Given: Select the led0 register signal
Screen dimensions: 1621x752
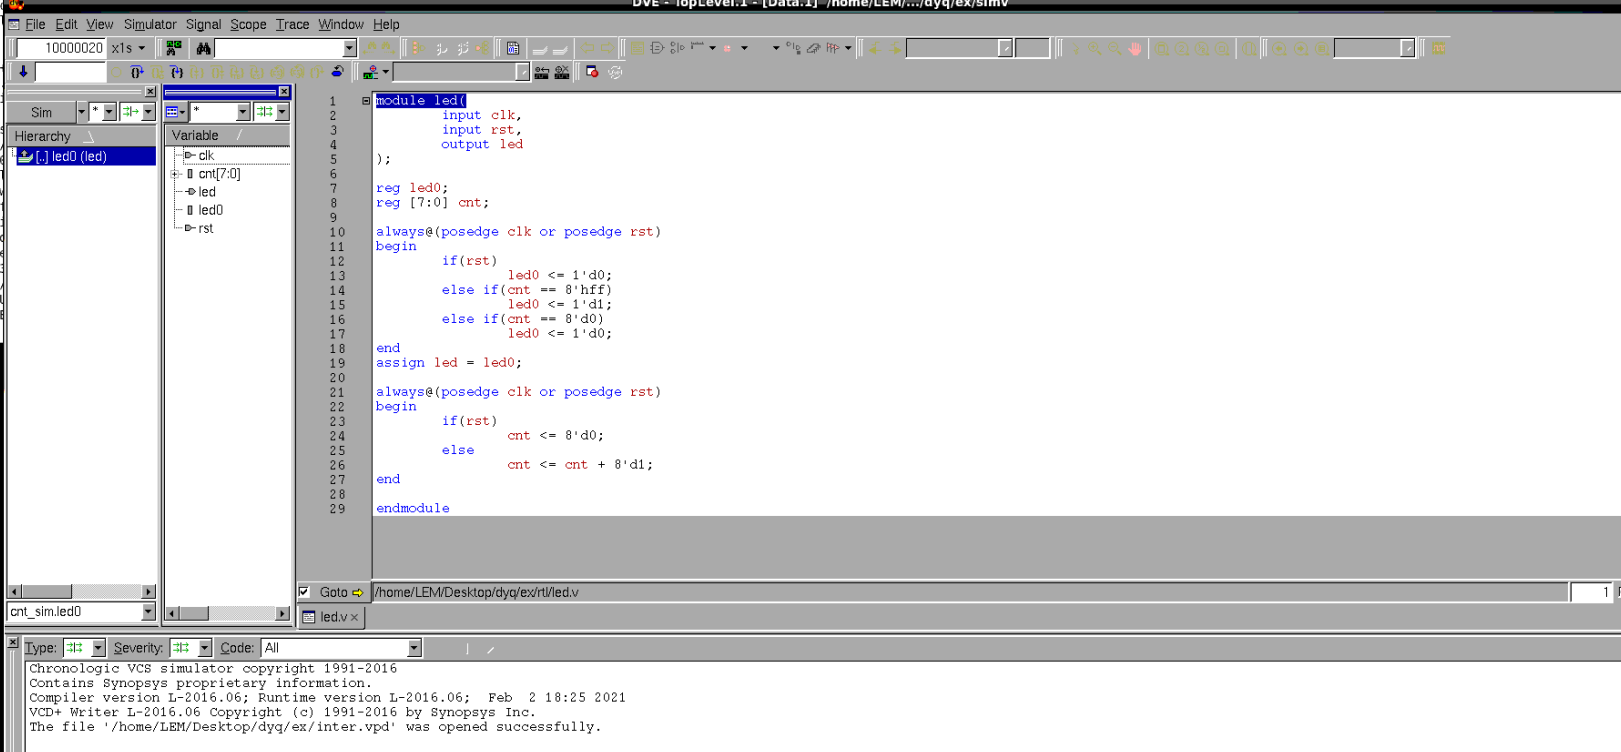Looking at the screenshot, I should tap(210, 210).
